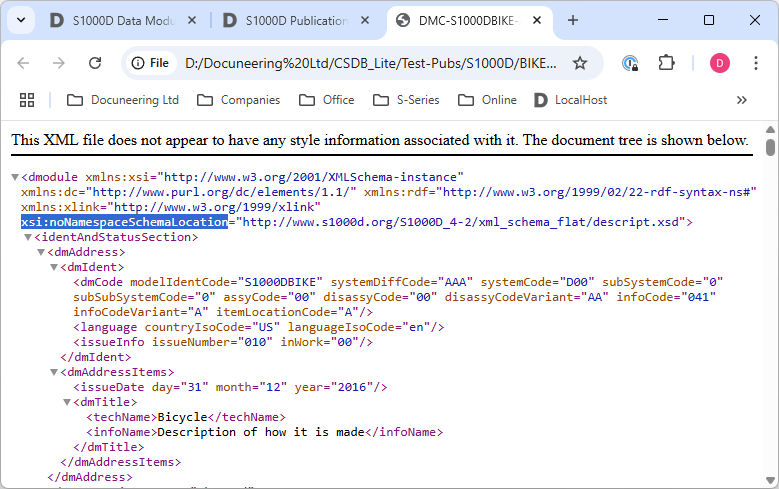Open the Apps grid in bookmarks bar

click(27, 100)
